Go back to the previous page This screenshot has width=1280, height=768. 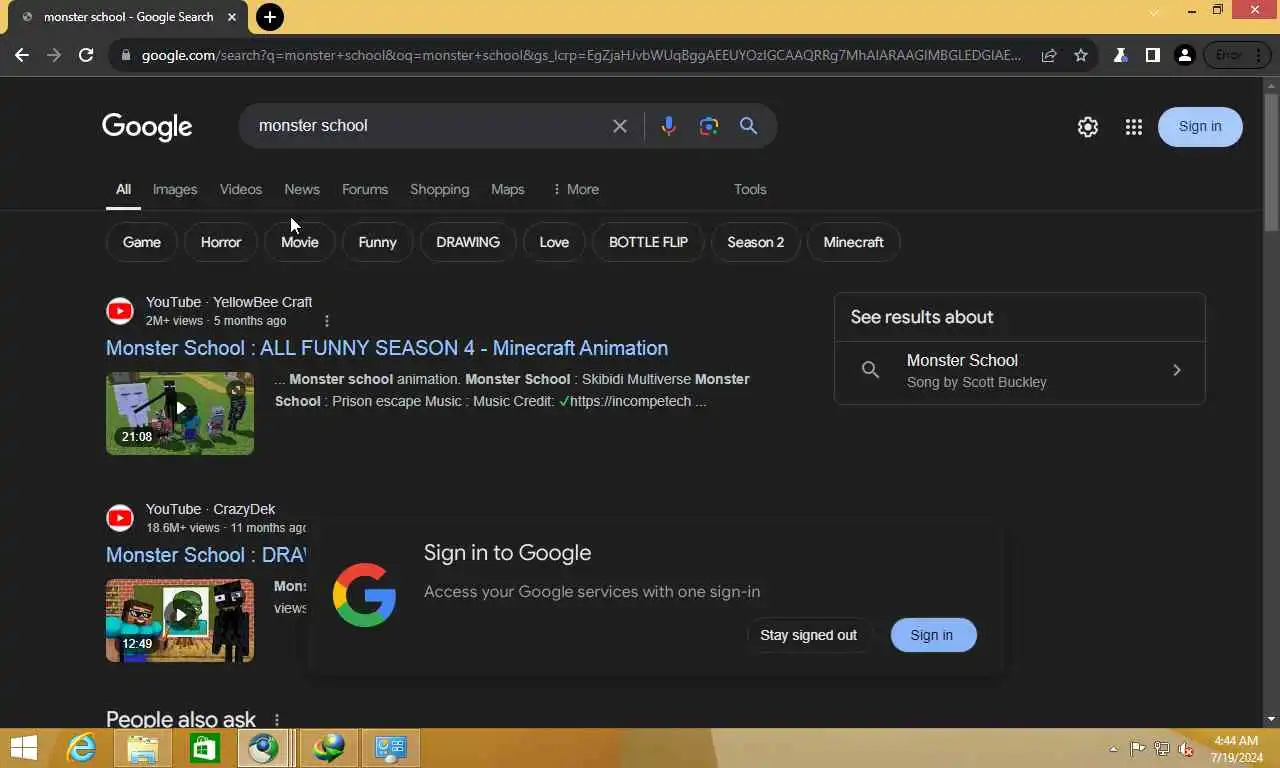22,55
